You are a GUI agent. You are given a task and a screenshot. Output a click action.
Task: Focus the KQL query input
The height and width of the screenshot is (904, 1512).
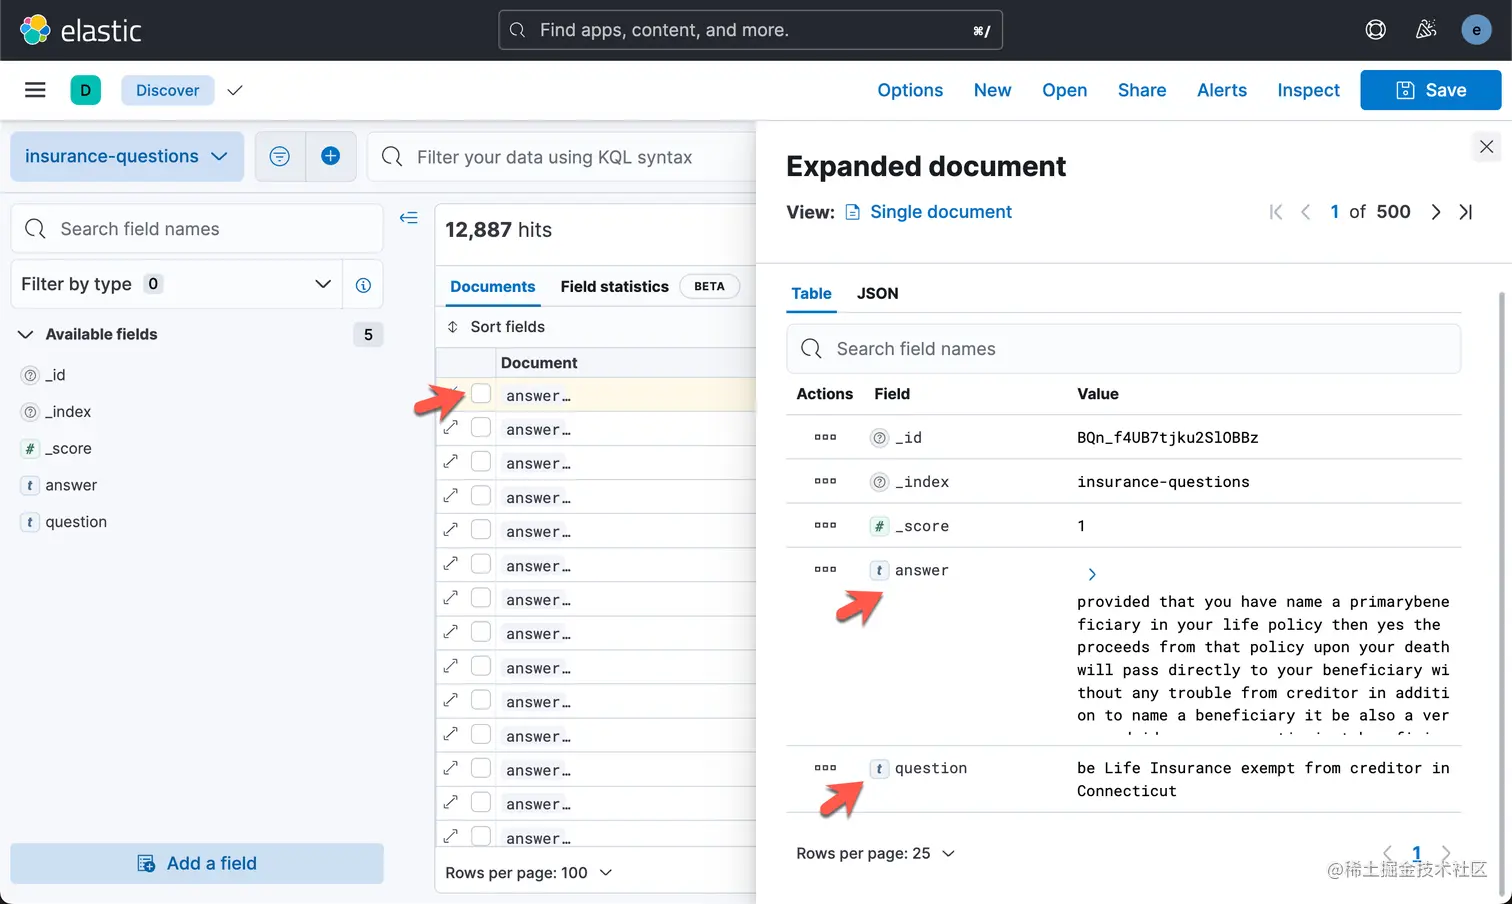click(x=562, y=157)
